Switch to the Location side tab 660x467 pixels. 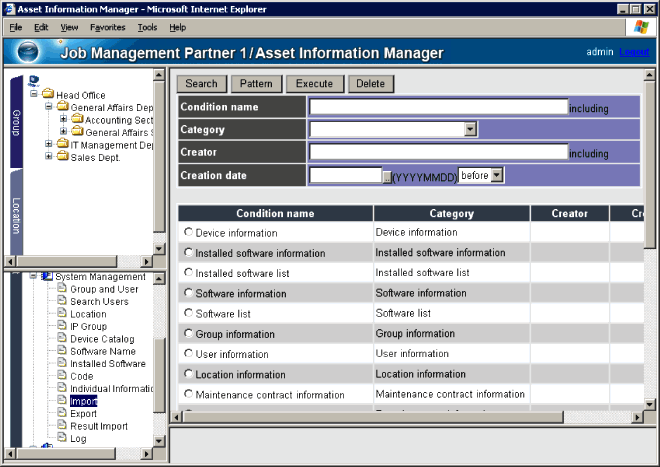16,216
